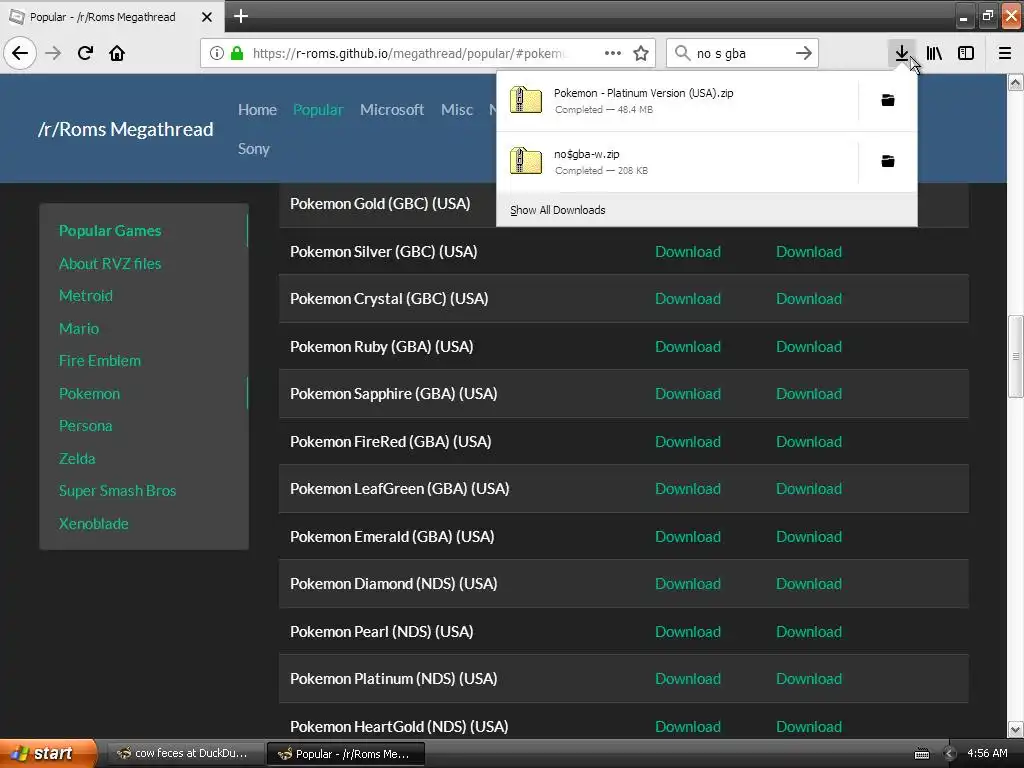Click the page vertical scrollbar thumb
Image resolution: width=1024 pixels, height=768 pixels.
click(x=1016, y=357)
